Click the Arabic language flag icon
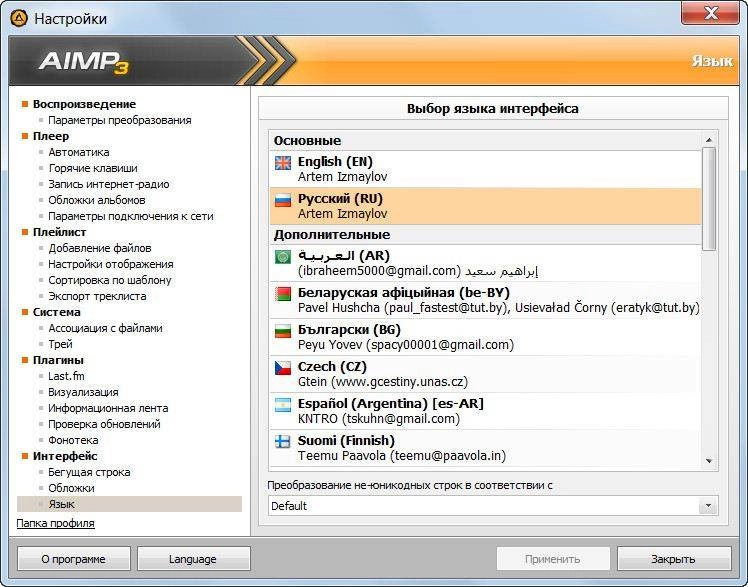 coord(283,257)
